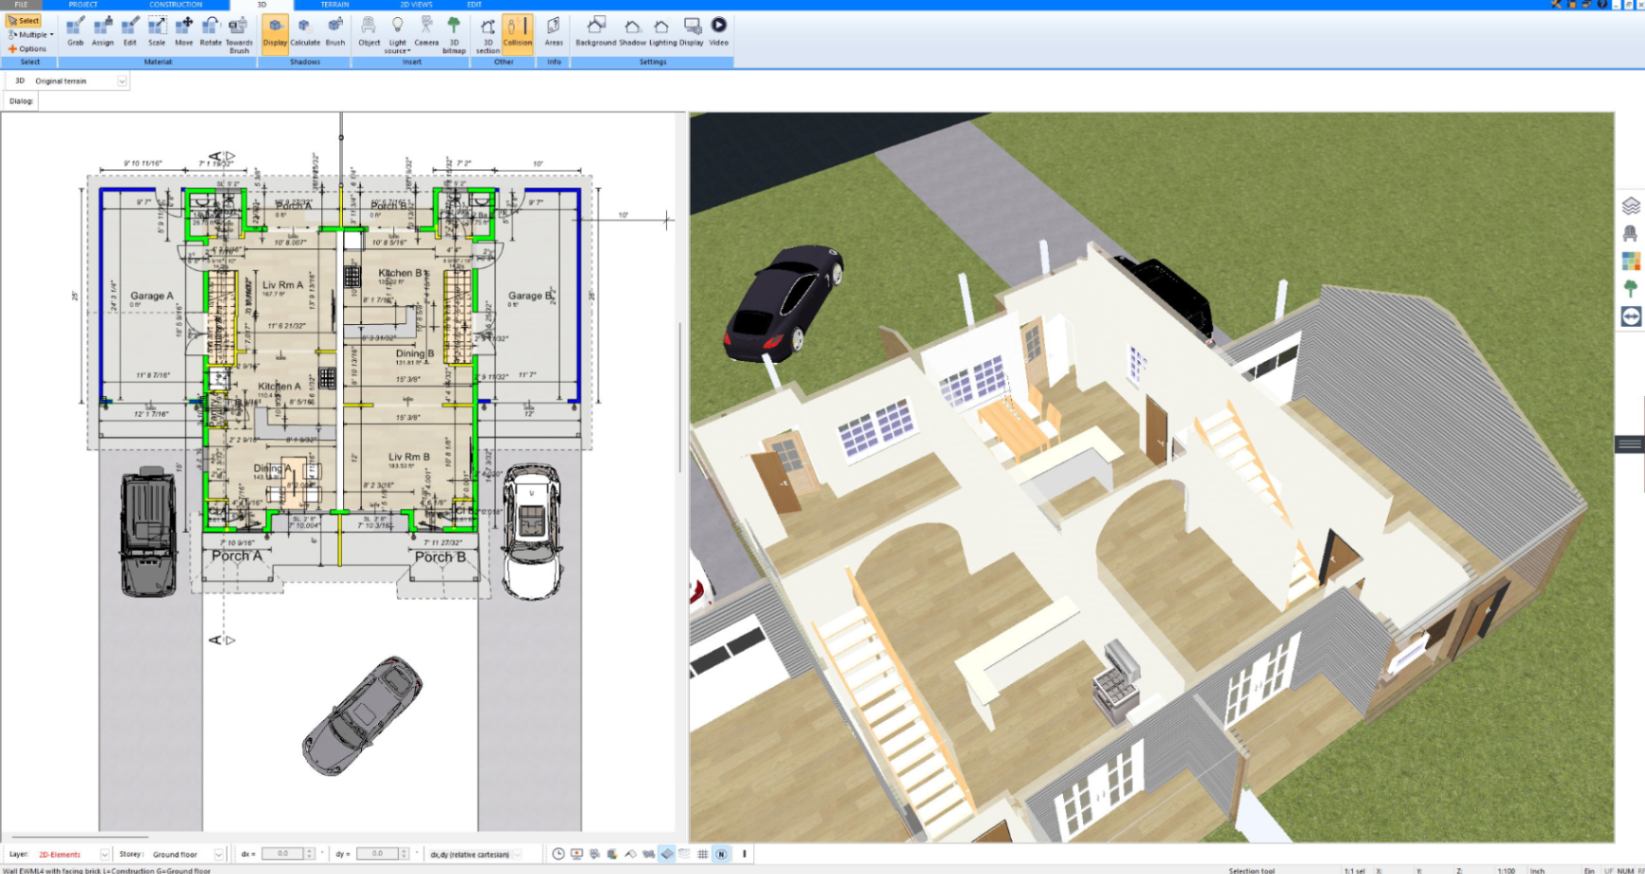Toggle the N button in bottom toolbar
Screen dimensions: 1645x874
(721, 854)
